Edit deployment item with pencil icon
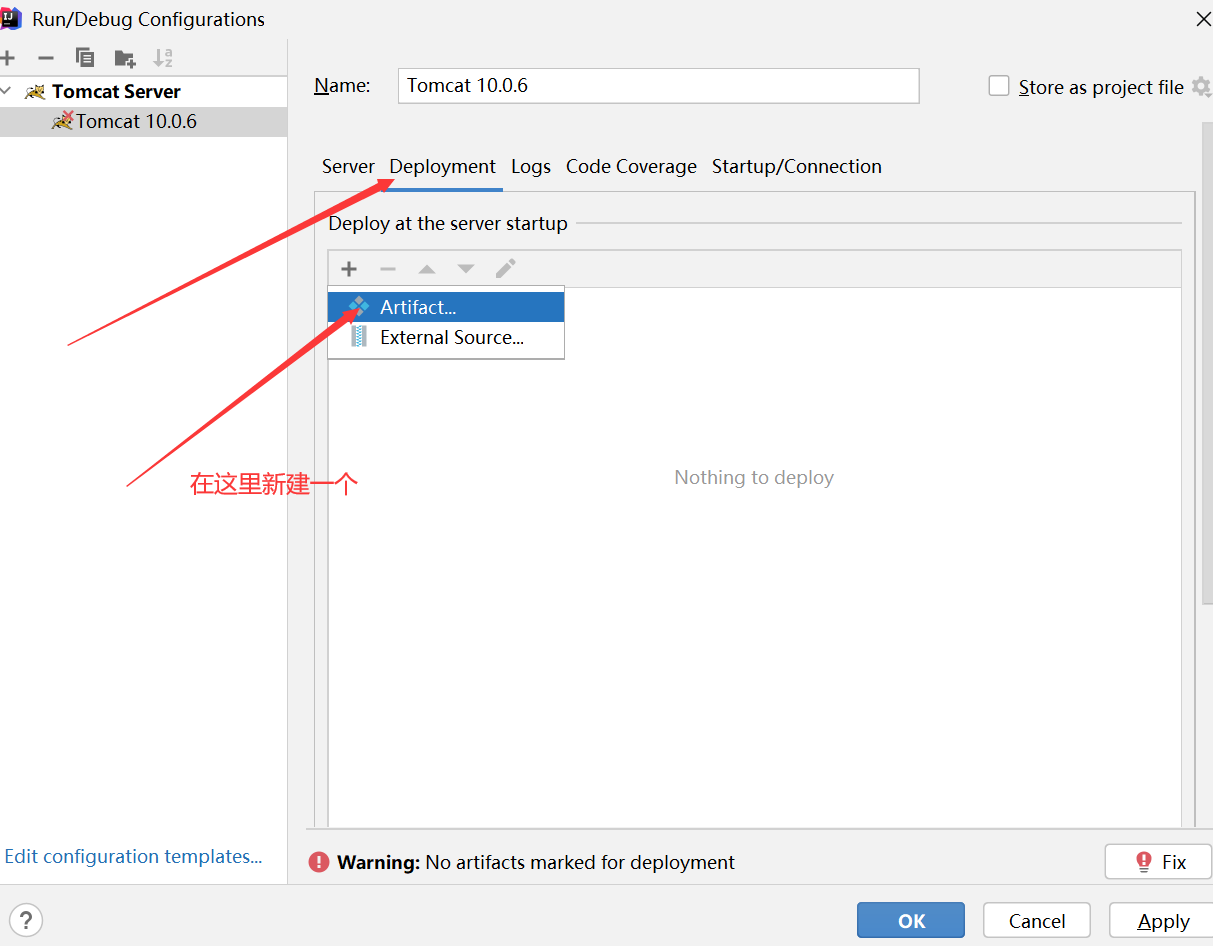This screenshot has height=946, width=1213. (505, 268)
